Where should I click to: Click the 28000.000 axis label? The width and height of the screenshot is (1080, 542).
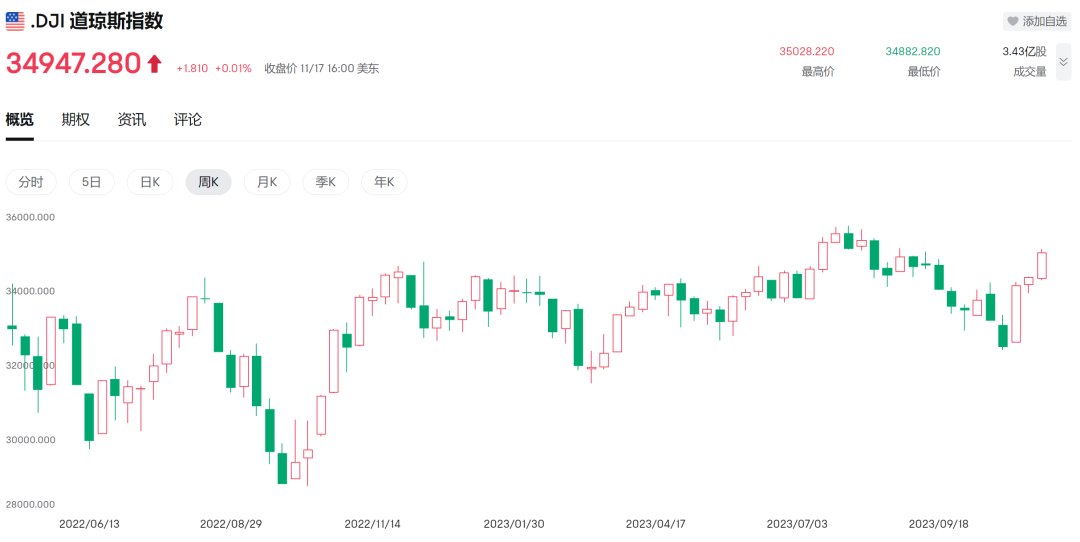coord(30,504)
